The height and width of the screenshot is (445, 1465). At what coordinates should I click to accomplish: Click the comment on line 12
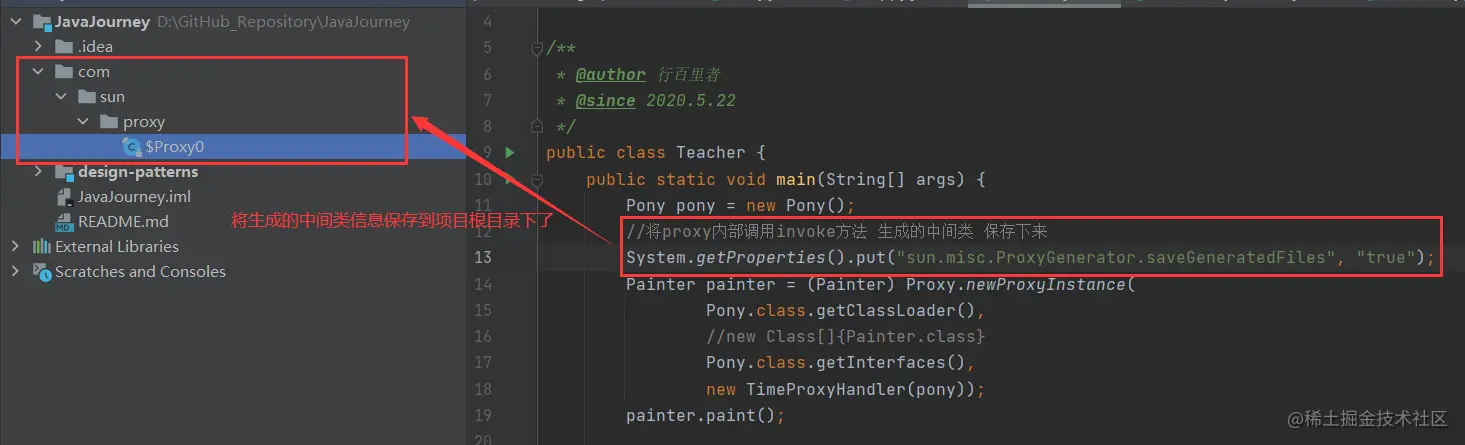tap(836, 232)
